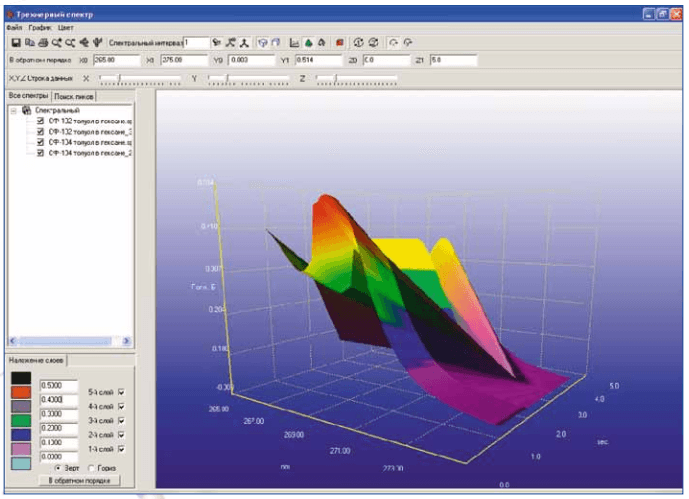The image size is (689, 499).
Task: Switch to the Поиск пиков tab
Action: (73, 96)
